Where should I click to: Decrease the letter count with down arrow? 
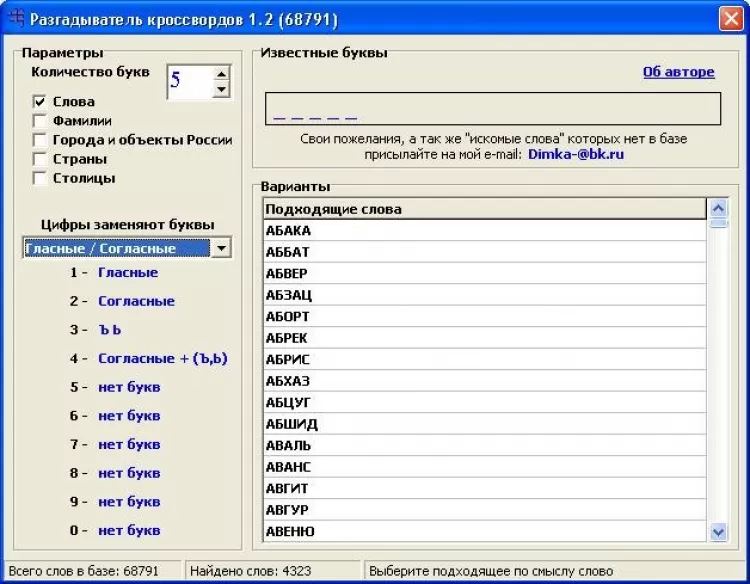tap(221, 90)
